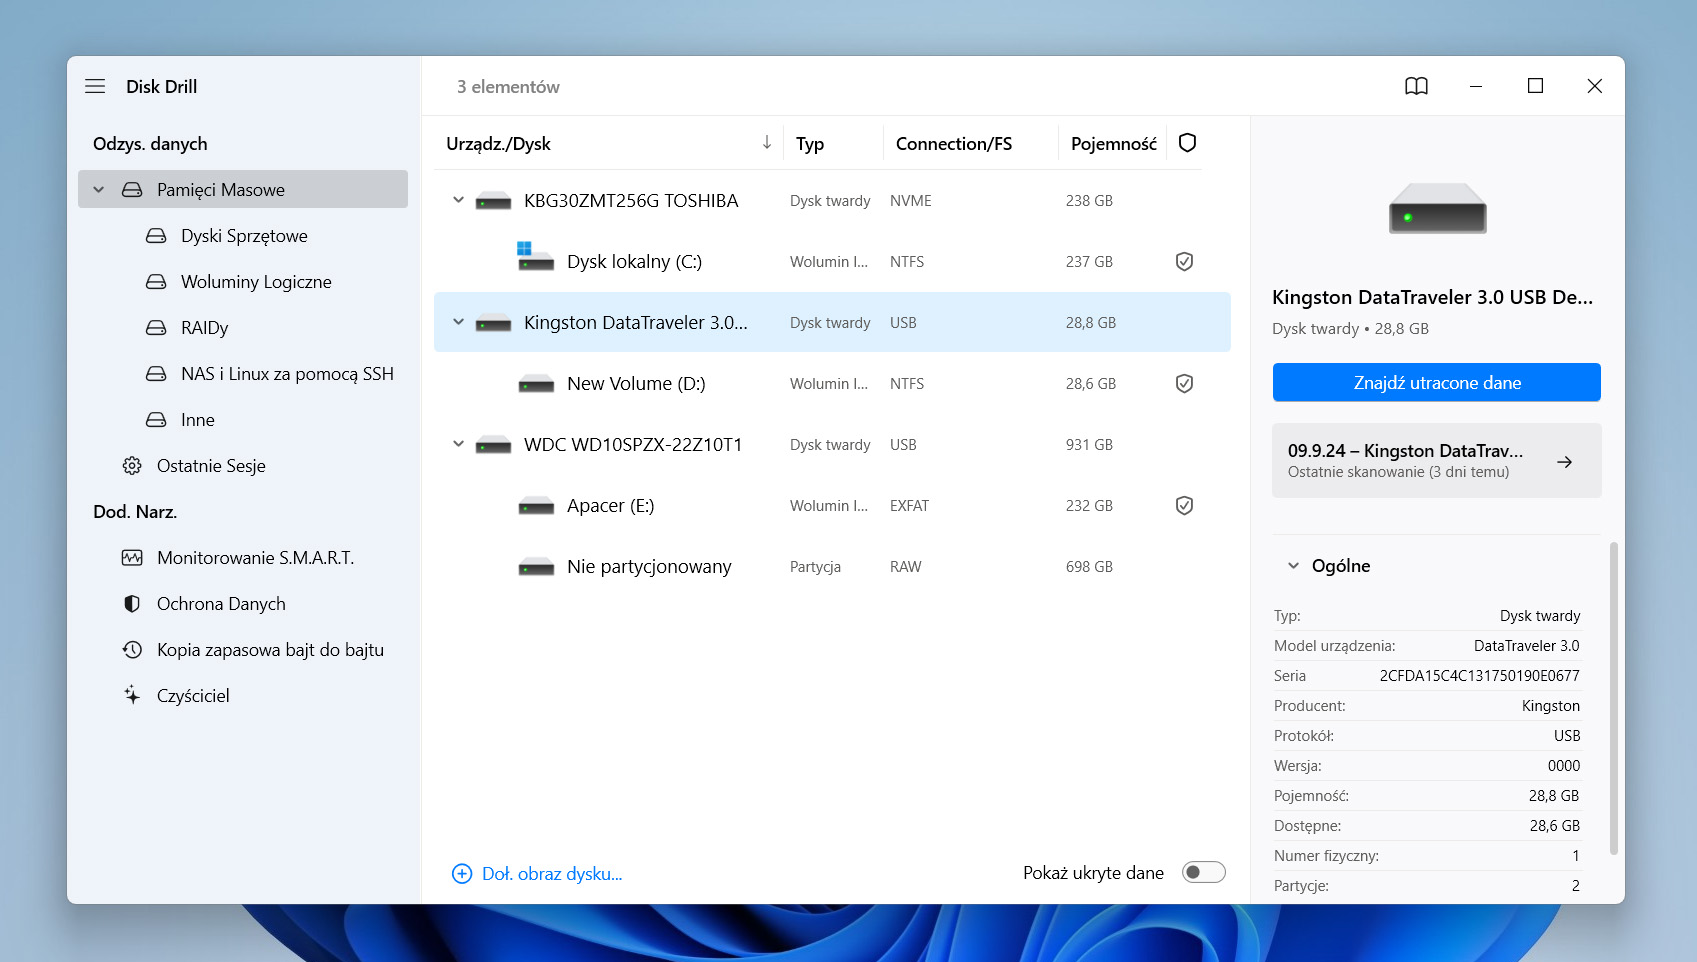The width and height of the screenshot is (1697, 962).
Task: Open the hamburger menu next to Disk Drill
Action: (x=95, y=86)
